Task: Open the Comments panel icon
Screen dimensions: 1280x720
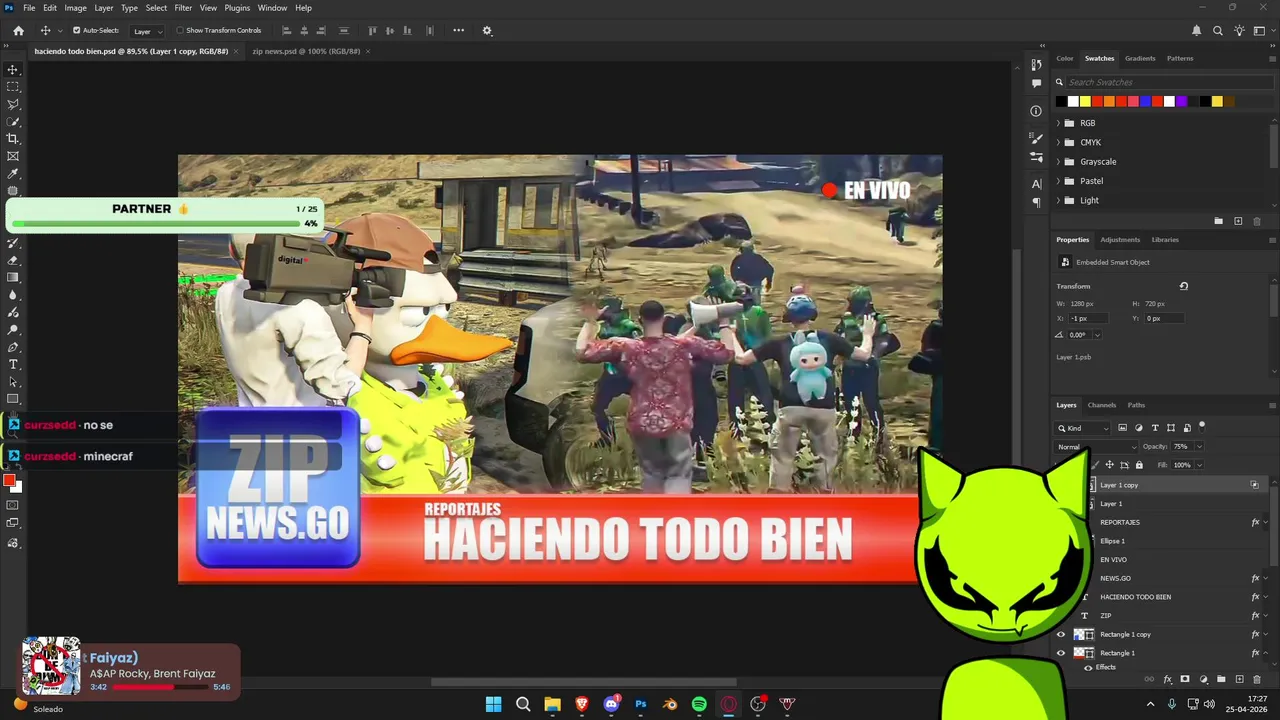Action: coord(1036,84)
